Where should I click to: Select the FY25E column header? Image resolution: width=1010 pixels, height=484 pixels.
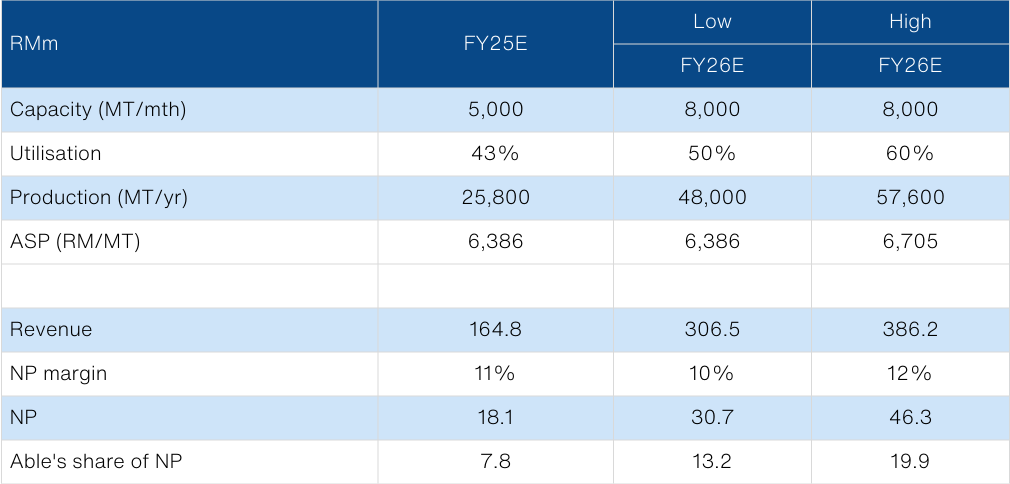point(495,44)
